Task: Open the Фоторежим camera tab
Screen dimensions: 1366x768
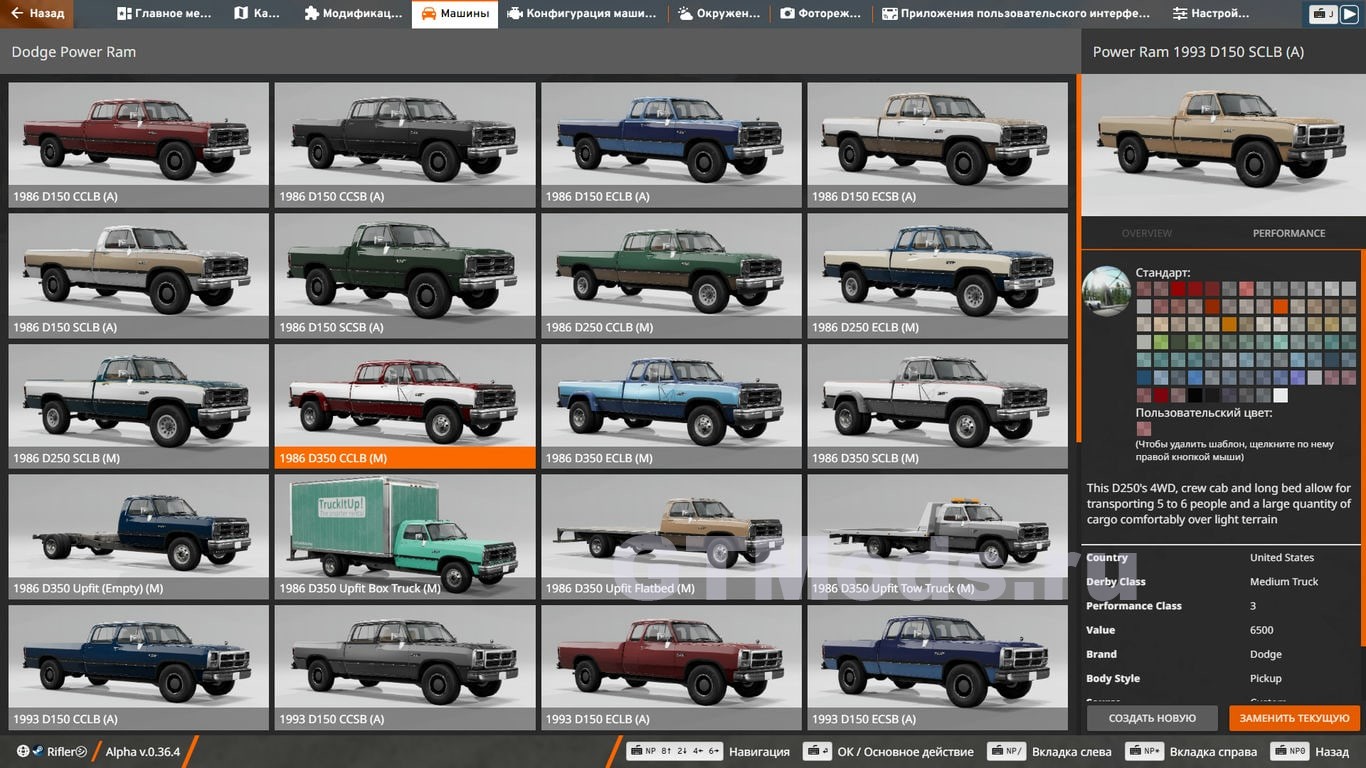Action: (x=822, y=14)
